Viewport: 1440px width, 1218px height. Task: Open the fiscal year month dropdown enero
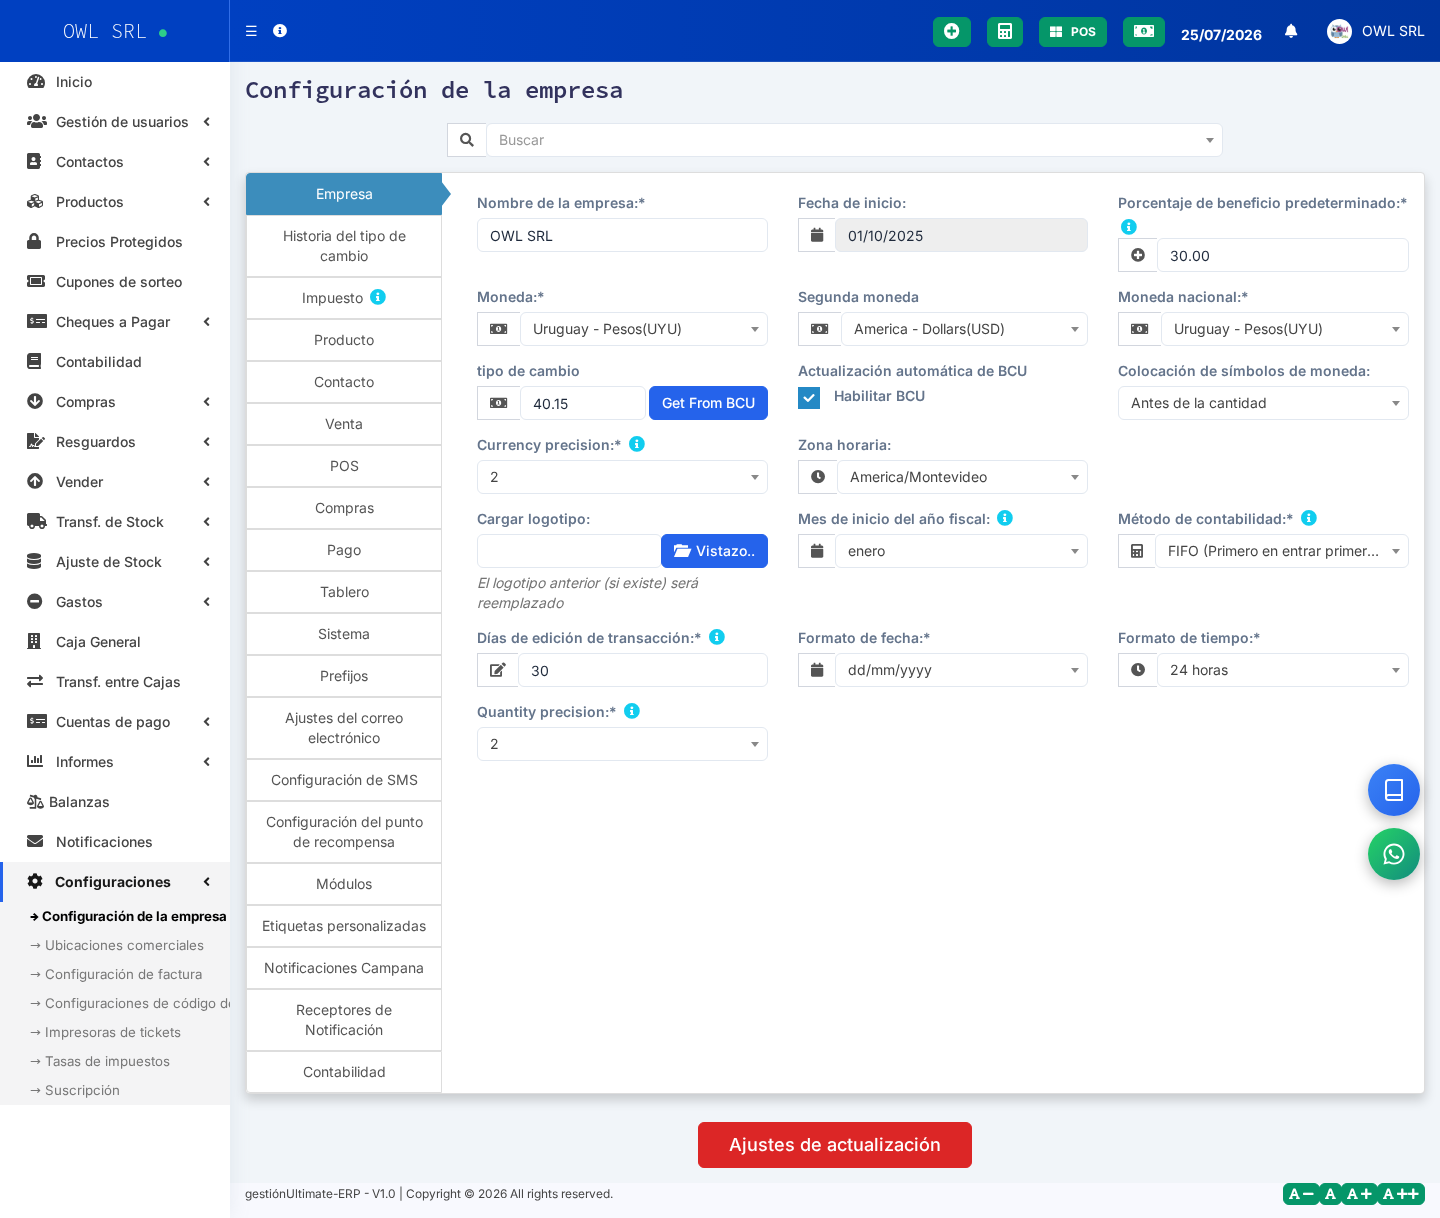(x=961, y=551)
